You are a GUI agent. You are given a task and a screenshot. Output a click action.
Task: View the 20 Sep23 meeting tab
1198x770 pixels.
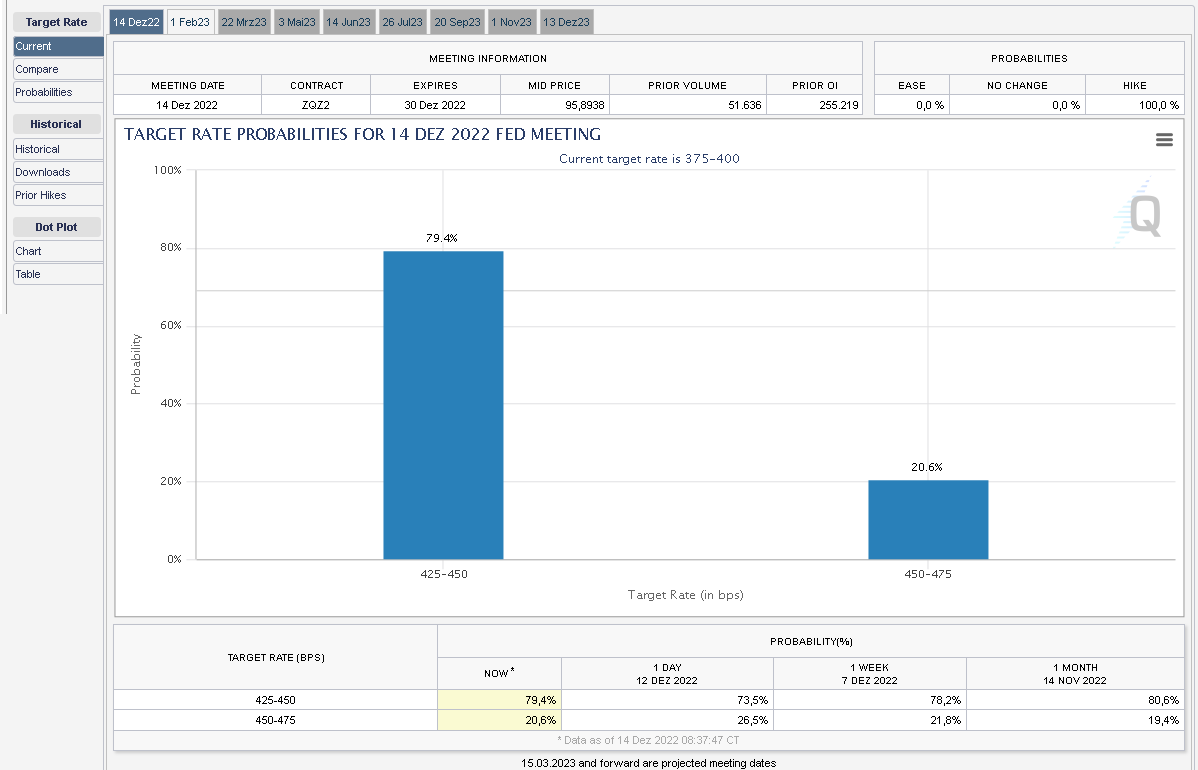pyautogui.click(x=457, y=20)
